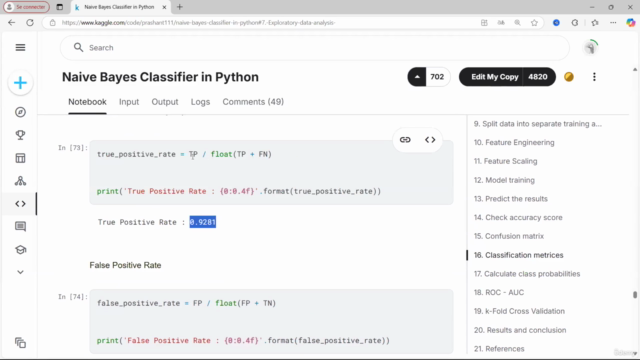This screenshot has height=360, width=640.
Task: Upvote the notebook with arrow button
Action: [417, 77]
